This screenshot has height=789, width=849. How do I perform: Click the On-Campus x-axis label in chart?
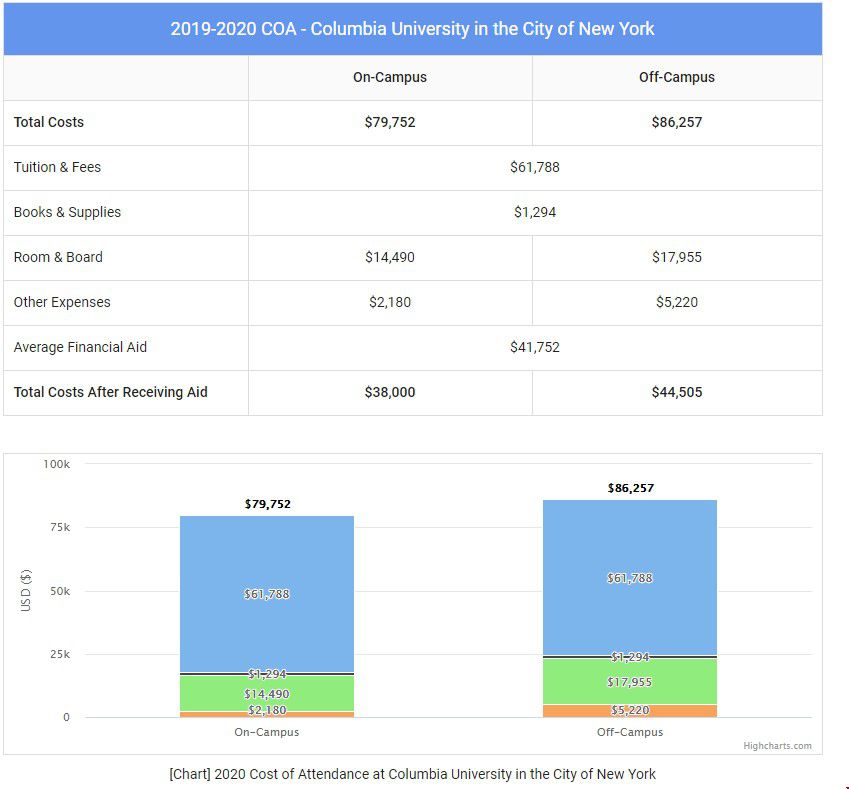click(x=266, y=732)
